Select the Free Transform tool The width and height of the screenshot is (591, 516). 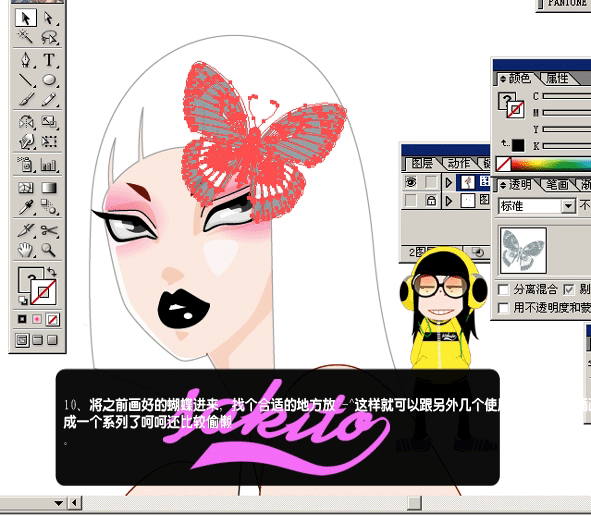pos(49,142)
